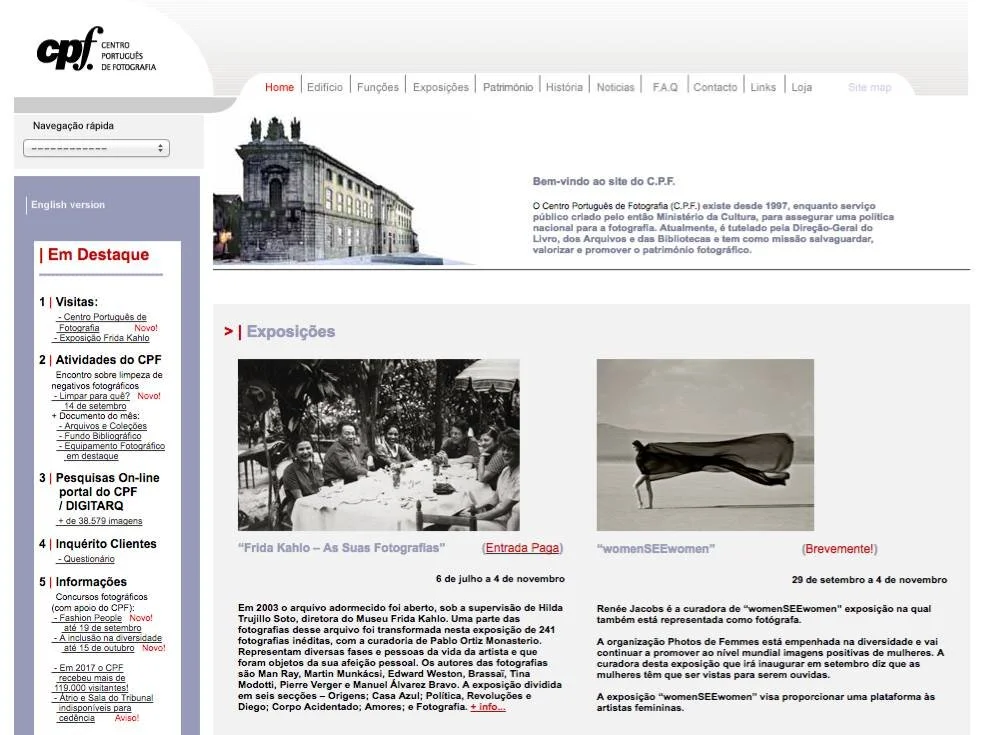Viewport: 1003px width, 735px height.
Task: Click the 'até 19 de setembro' link
Action: tap(102, 628)
